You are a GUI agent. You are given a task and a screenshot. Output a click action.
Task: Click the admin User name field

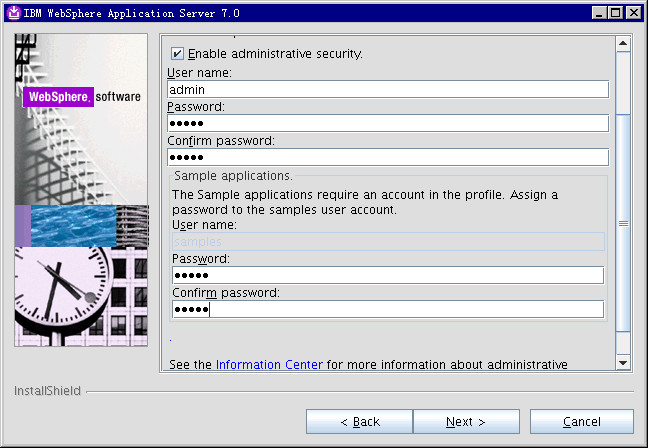tap(387, 89)
